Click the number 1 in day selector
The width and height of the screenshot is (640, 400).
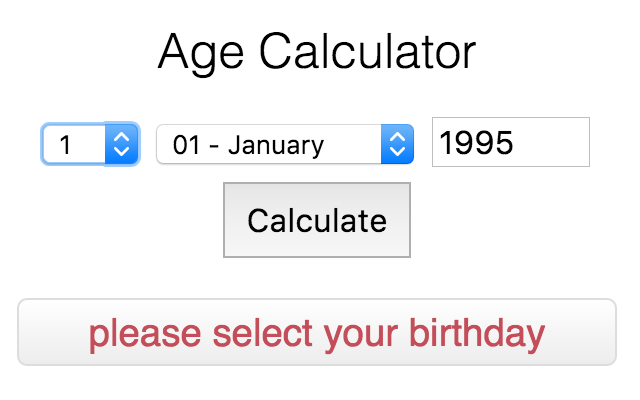[66, 146]
